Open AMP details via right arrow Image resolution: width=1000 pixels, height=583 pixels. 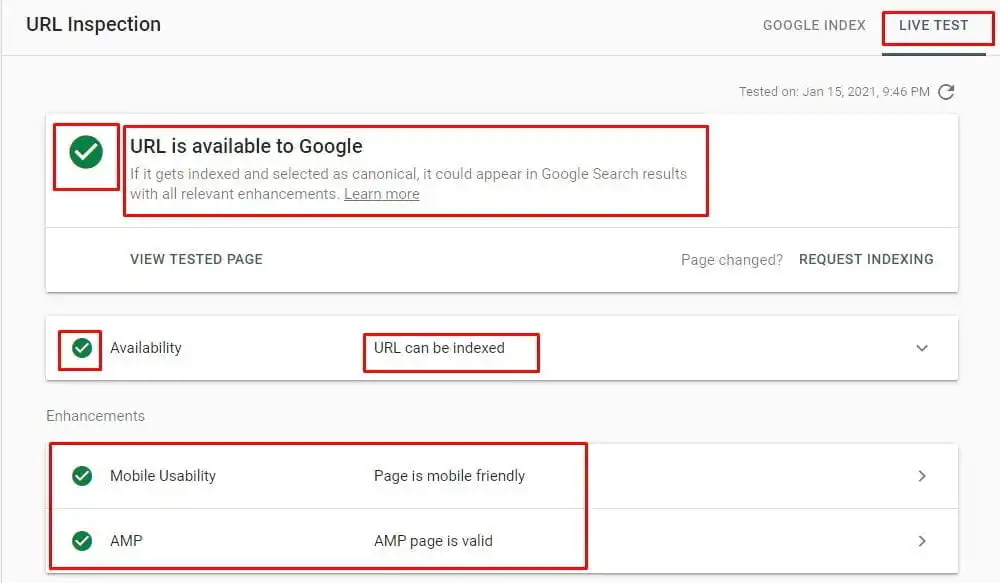921,540
